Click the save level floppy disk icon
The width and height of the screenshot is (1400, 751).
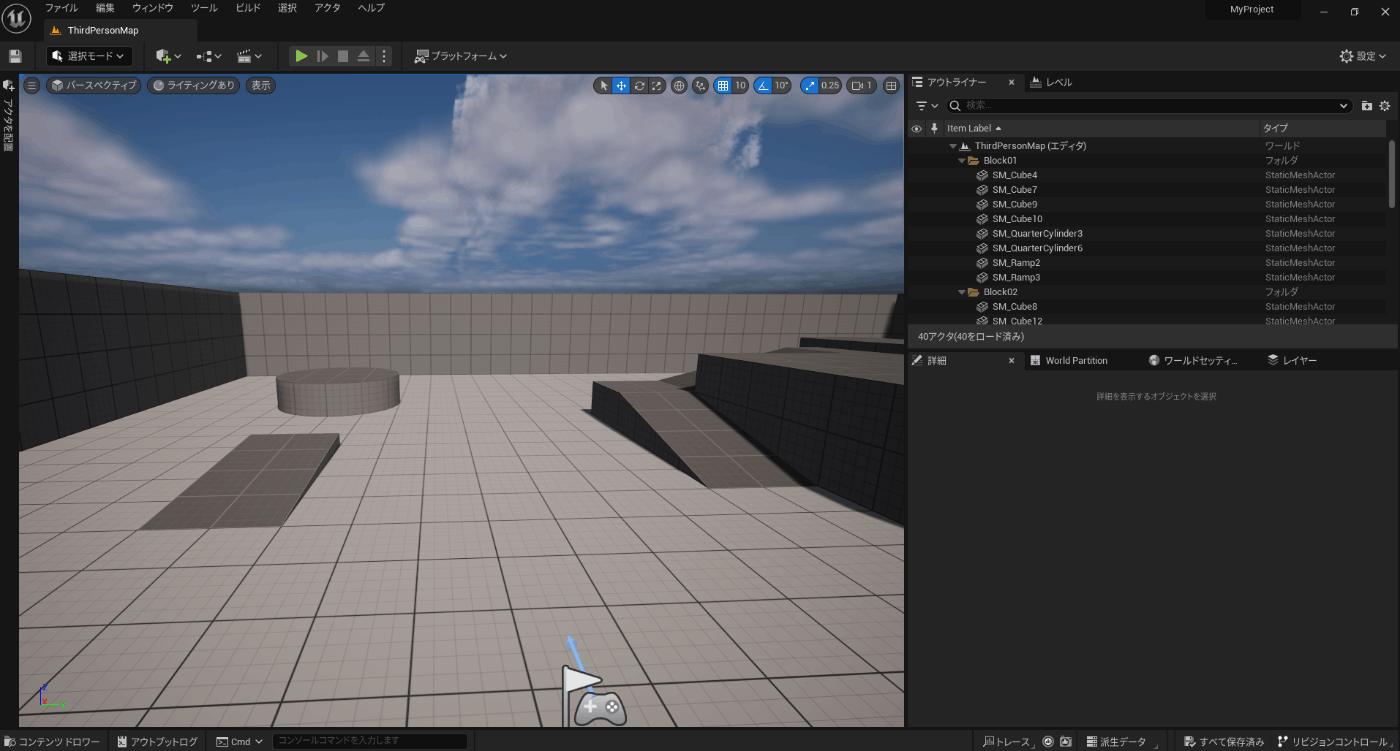[15, 56]
